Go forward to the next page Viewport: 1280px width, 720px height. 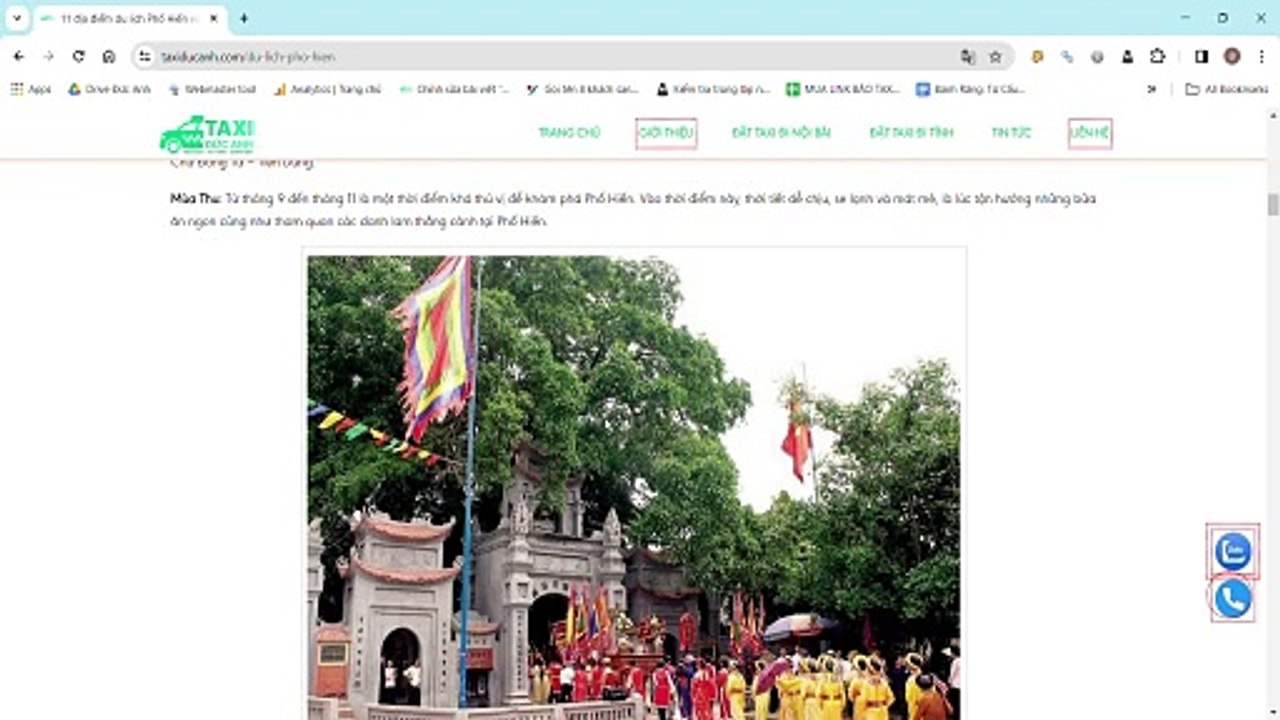pyautogui.click(x=48, y=57)
